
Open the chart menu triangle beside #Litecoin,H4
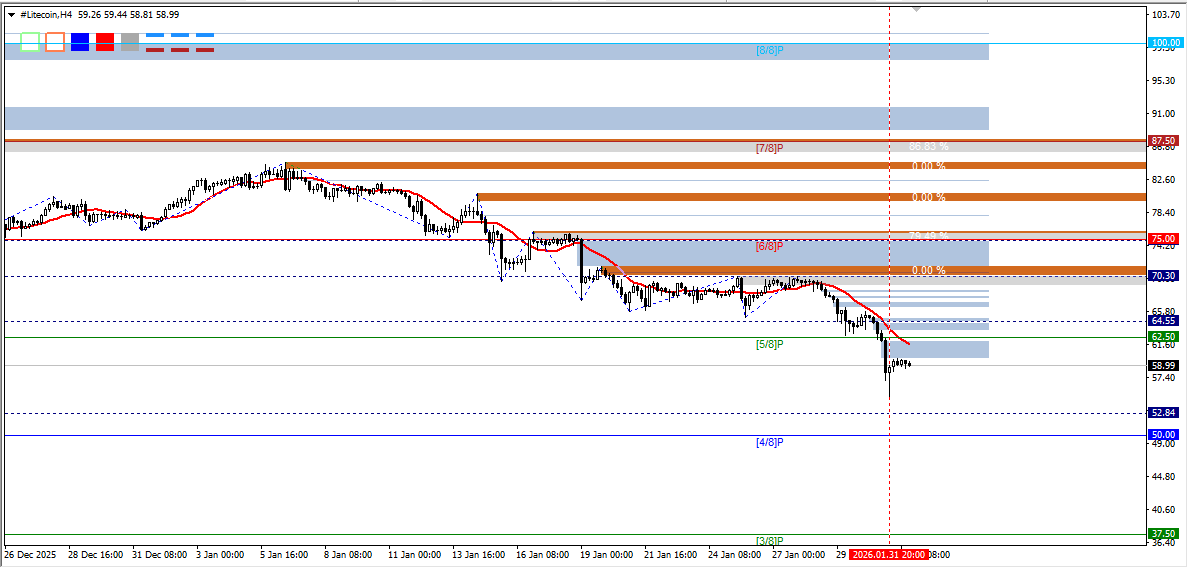pos(11,14)
